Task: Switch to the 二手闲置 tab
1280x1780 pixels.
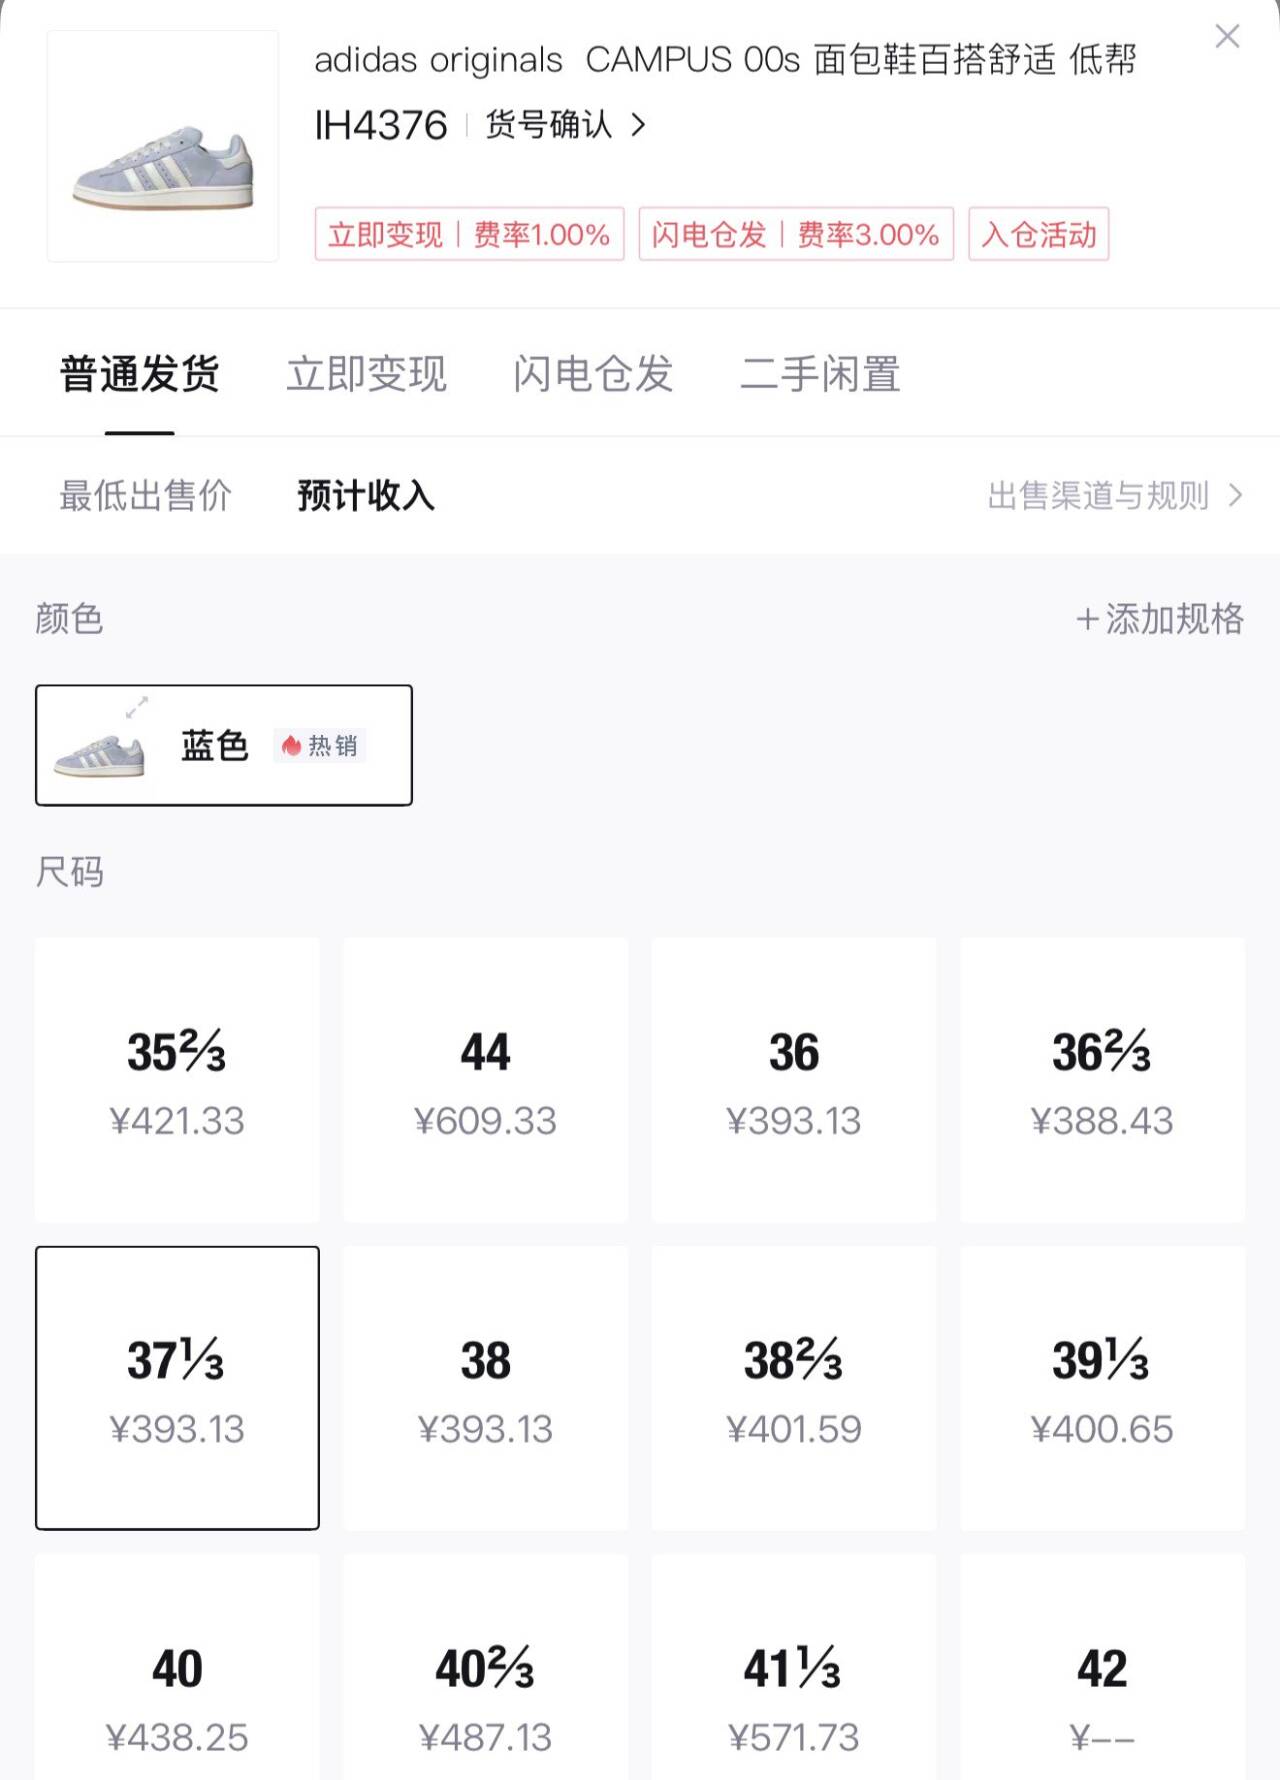Action: tap(820, 375)
